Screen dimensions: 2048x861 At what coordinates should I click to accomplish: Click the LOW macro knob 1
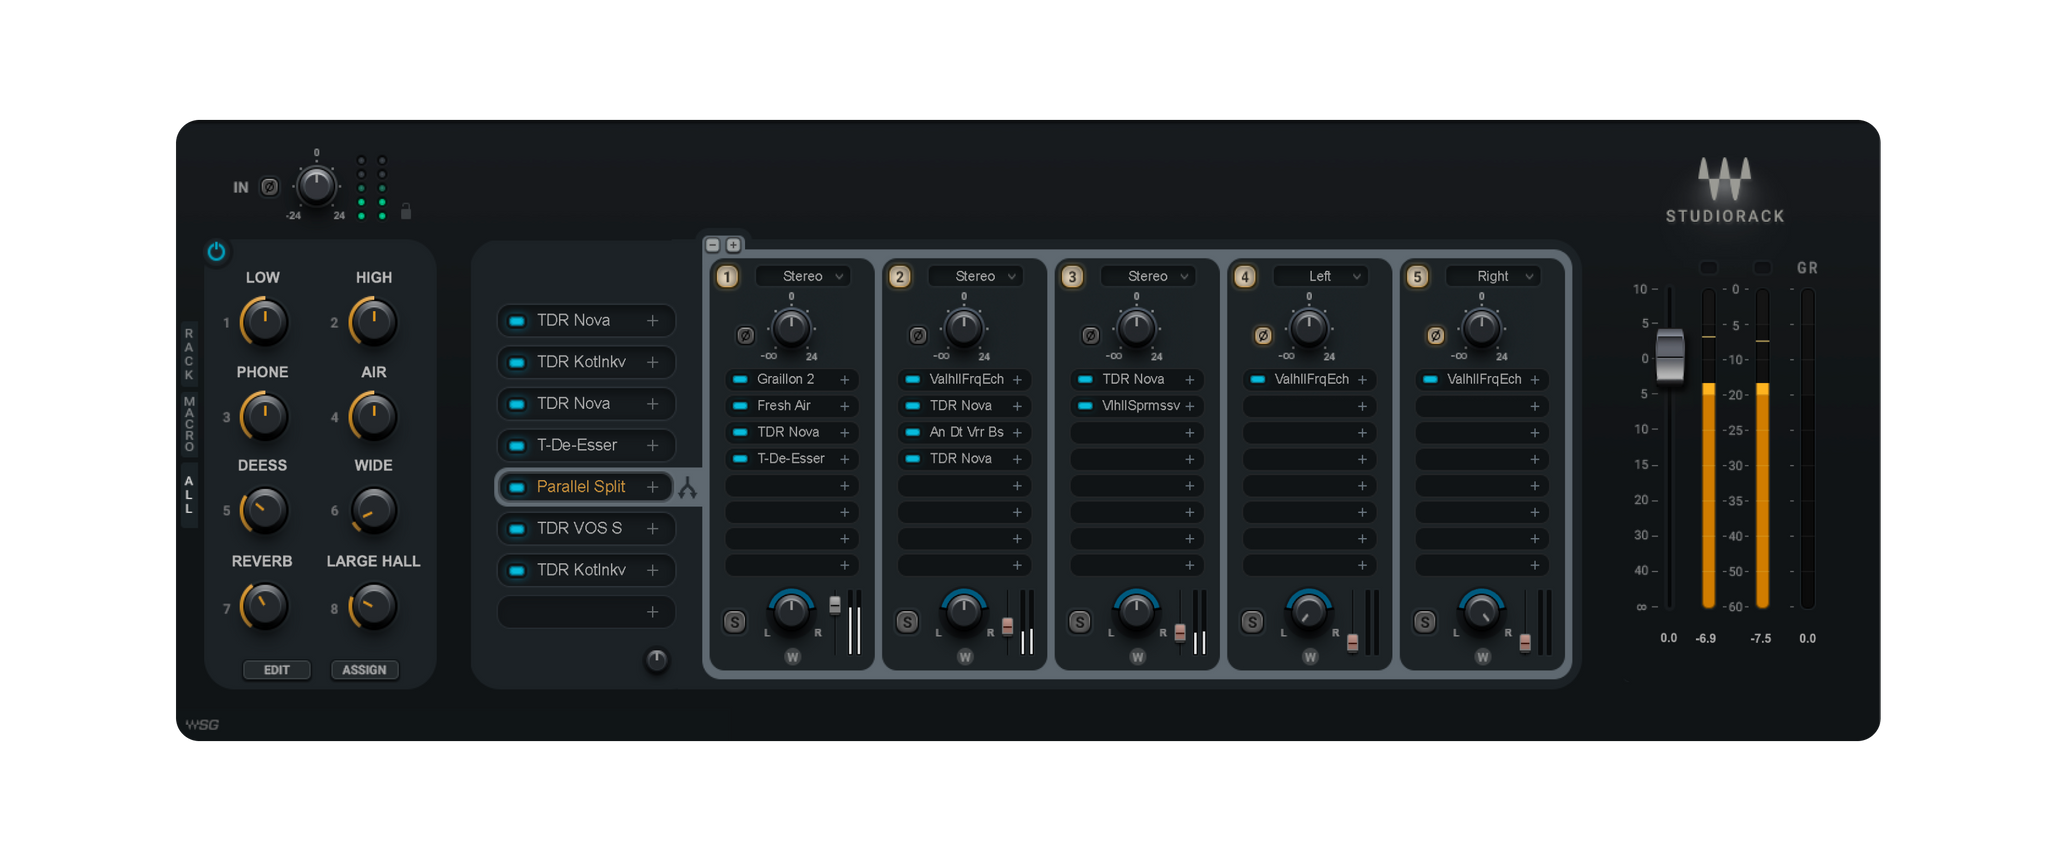(x=264, y=322)
